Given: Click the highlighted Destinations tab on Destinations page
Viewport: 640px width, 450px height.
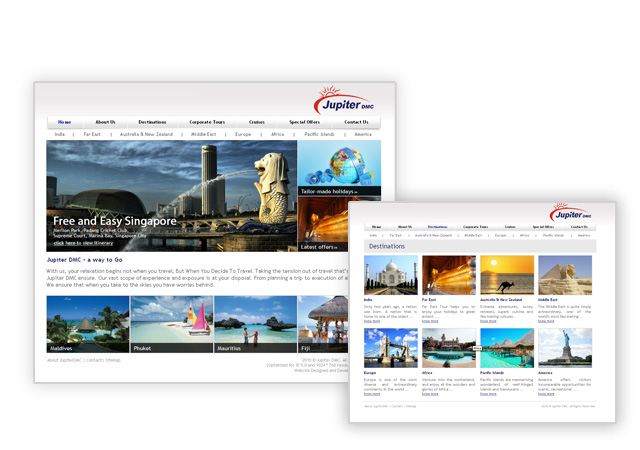Looking at the screenshot, I should click(x=438, y=227).
